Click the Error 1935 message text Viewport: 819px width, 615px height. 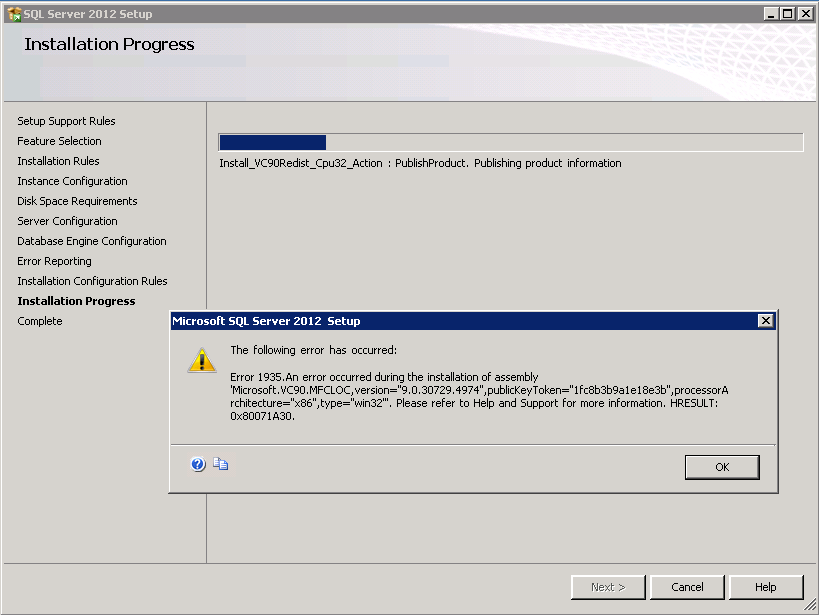click(x=479, y=397)
